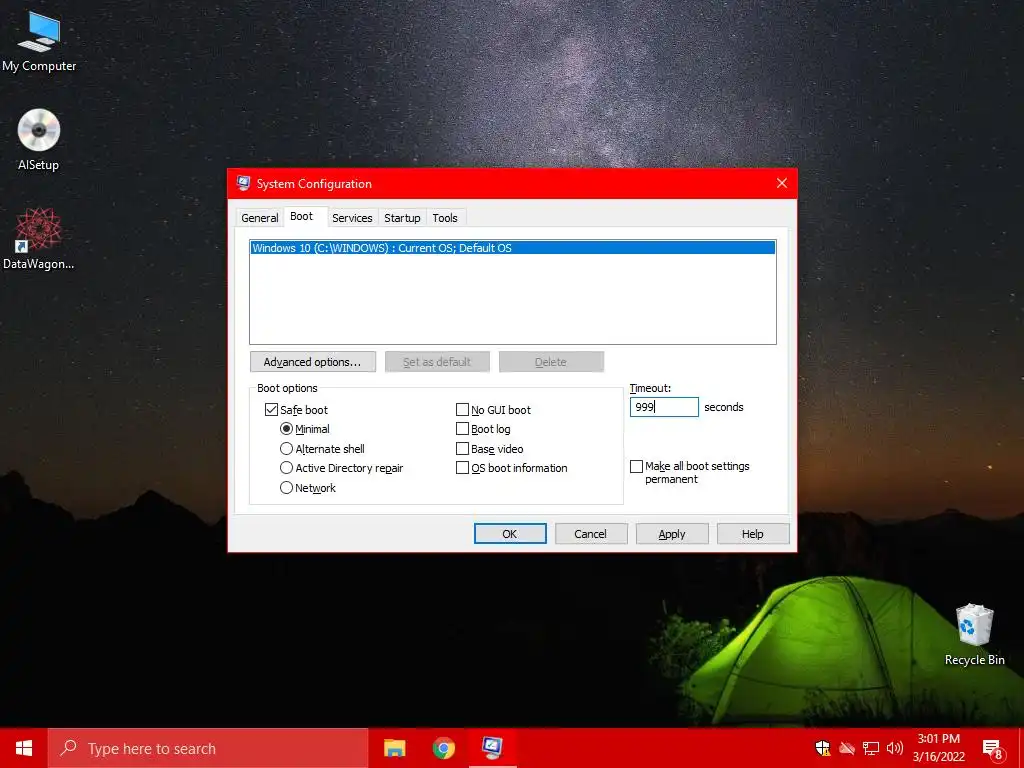Image resolution: width=1024 pixels, height=768 pixels.
Task: Enable No GUI boot checkbox
Action: point(462,409)
